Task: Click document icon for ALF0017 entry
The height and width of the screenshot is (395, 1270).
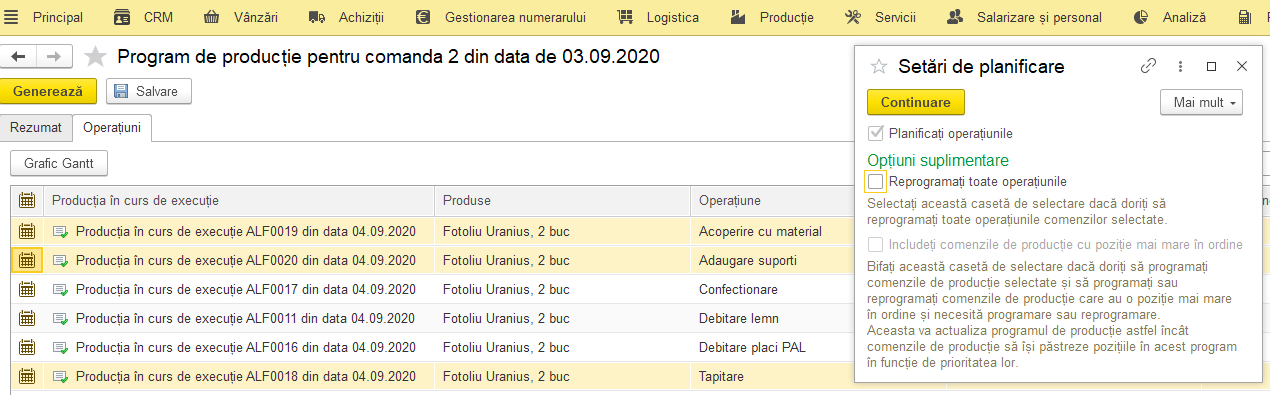Action: 61,289
